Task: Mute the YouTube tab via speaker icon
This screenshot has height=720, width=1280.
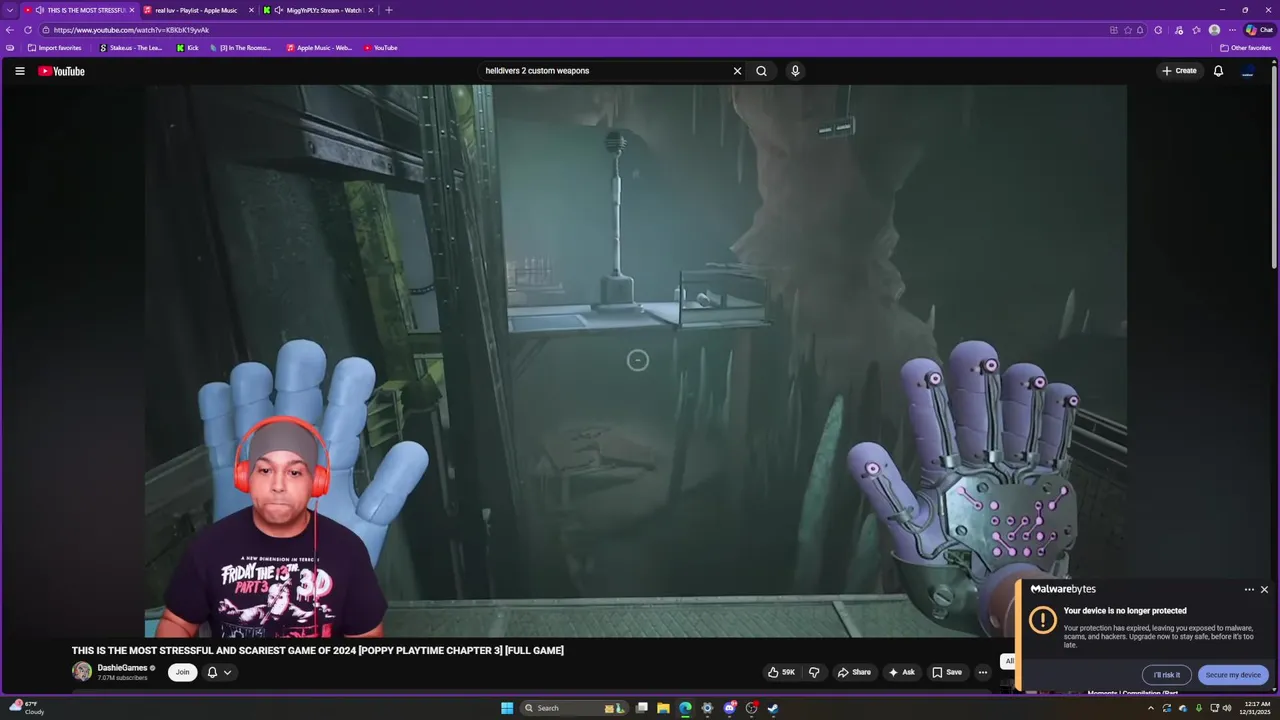Action: point(39,10)
